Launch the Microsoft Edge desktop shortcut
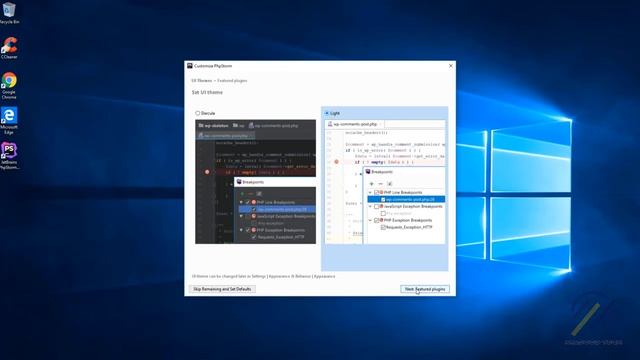The width and height of the screenshot is (640, 360). click(9, 120)
